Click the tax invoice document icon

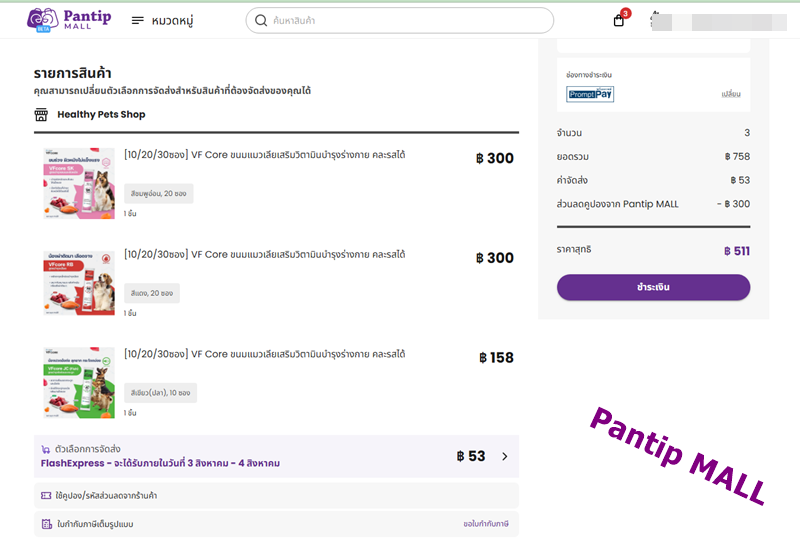(x=46, y=524)
